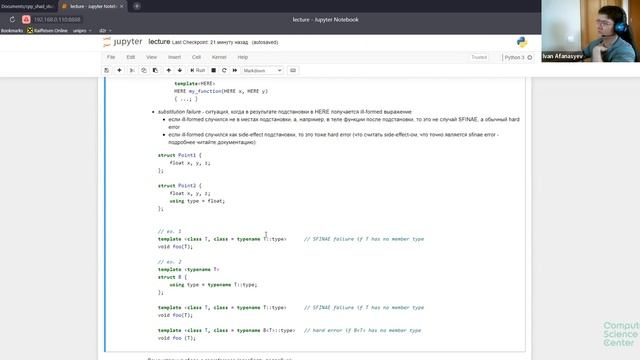Open a new browser tab
The width and height of the screenshot is (640, 360).
point(137,6)
